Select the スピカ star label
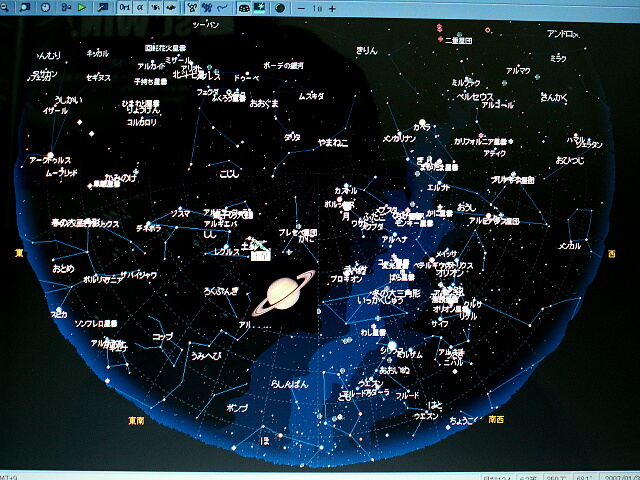This screenshot has width=640, height=480. click(x=59, y=314)
